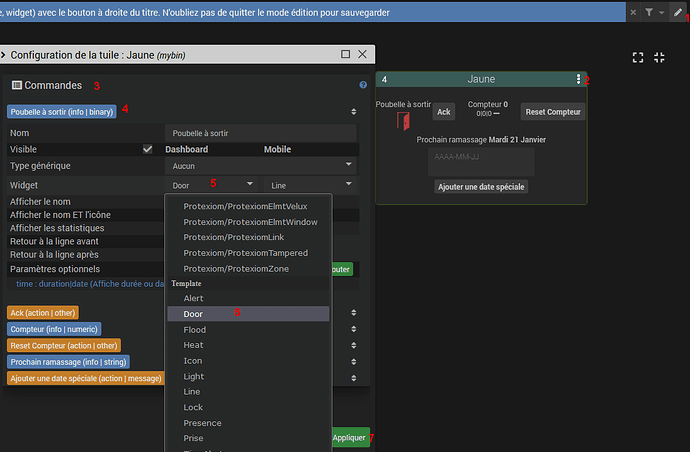690x452 pixels.
Task: Click the pencil edit mode icon
Action: click(x=678, y=12)
